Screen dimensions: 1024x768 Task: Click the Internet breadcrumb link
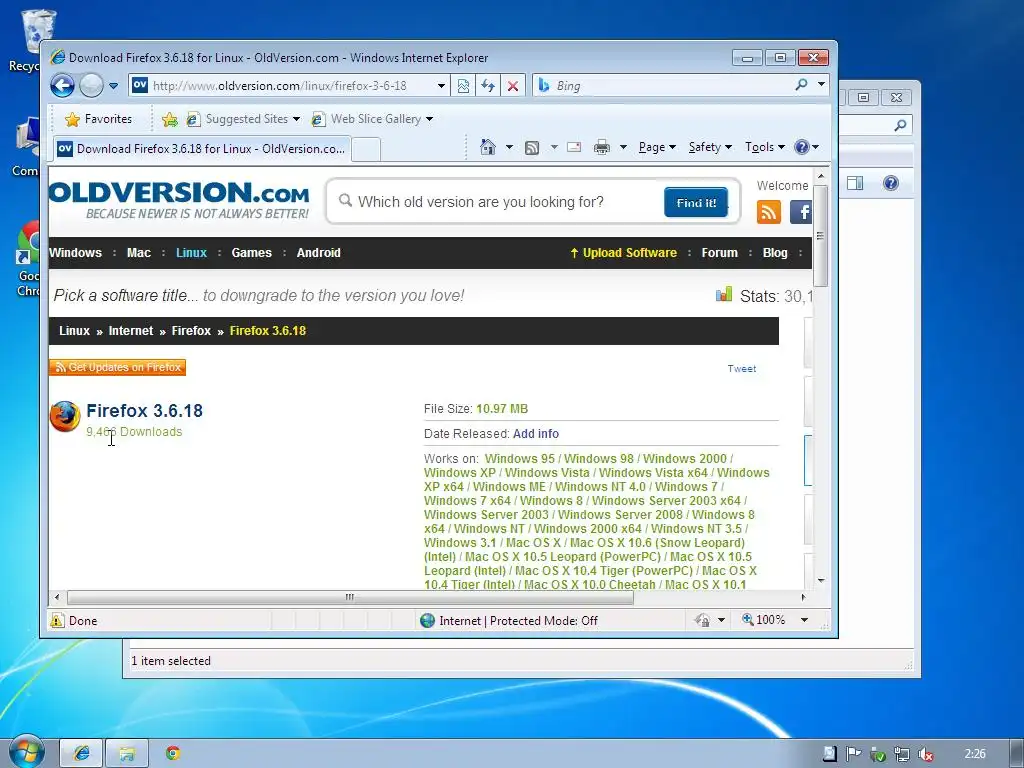click(131, 330)
